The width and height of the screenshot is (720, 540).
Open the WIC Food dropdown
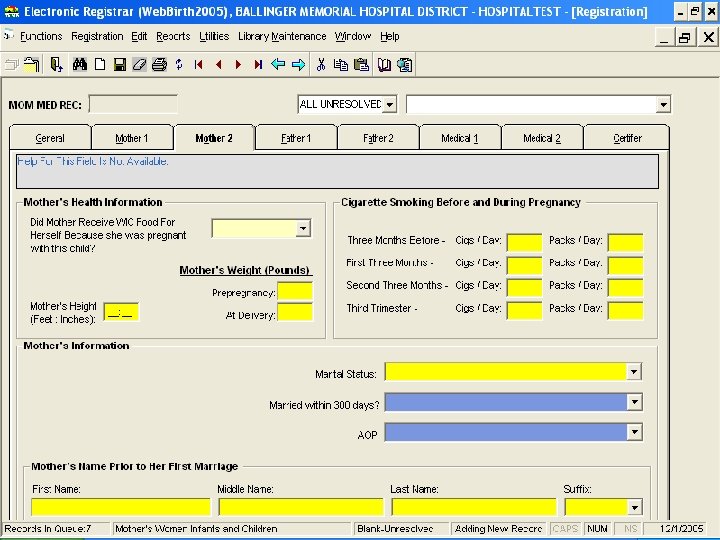(303, 229)
